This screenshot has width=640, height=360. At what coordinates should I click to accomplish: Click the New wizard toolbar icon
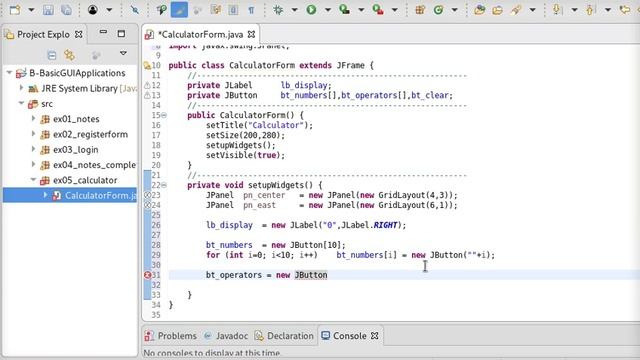(15, 10)
